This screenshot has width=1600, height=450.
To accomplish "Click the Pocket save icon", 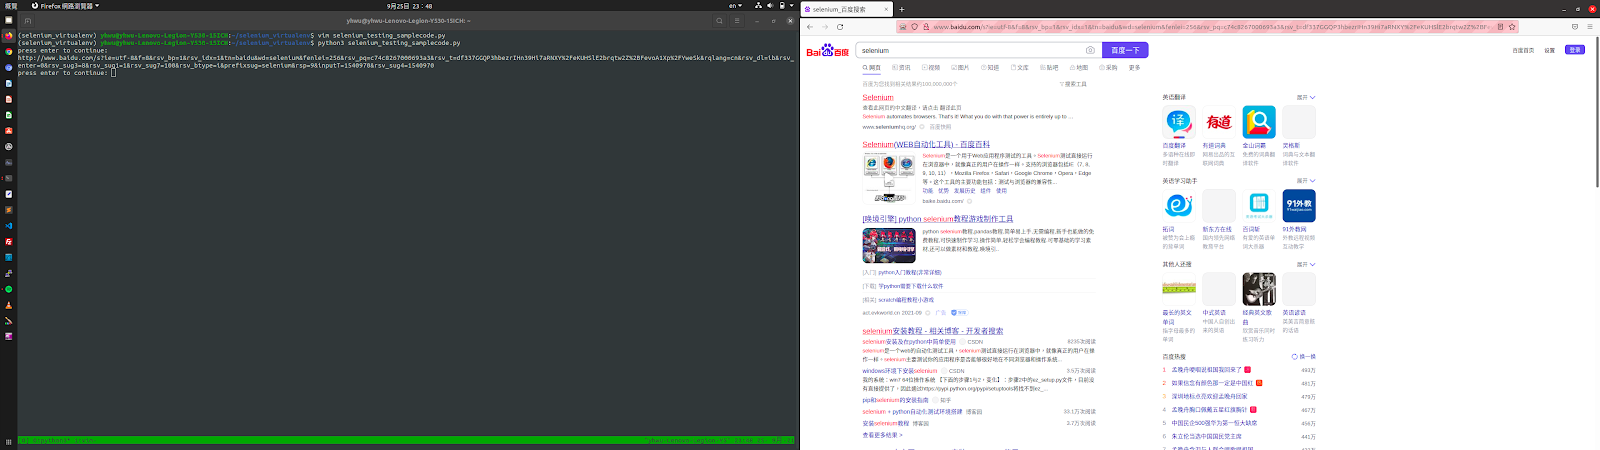I will point(1575,27).
